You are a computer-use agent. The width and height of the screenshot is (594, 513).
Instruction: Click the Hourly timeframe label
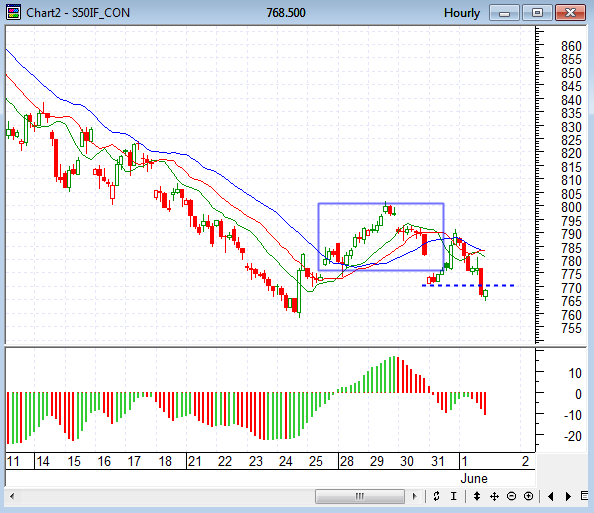[462, 13]
